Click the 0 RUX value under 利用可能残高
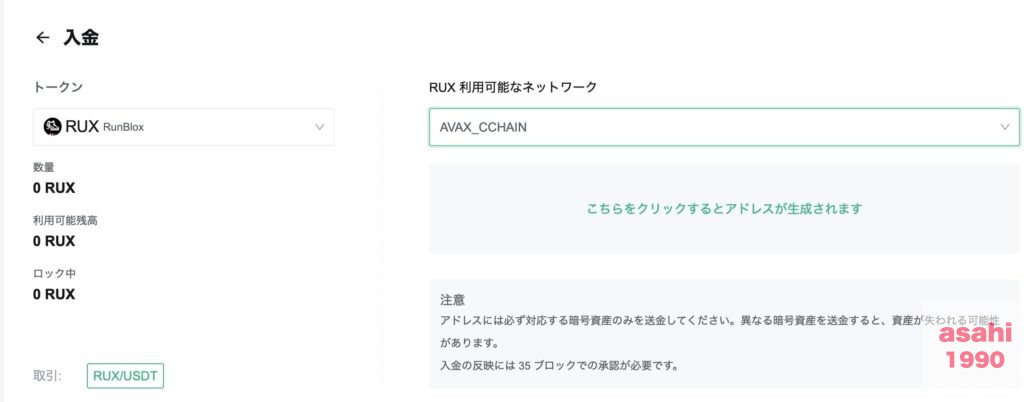Screen dimensions: 1024x402 pyautogui.click(x=54, y=241)
